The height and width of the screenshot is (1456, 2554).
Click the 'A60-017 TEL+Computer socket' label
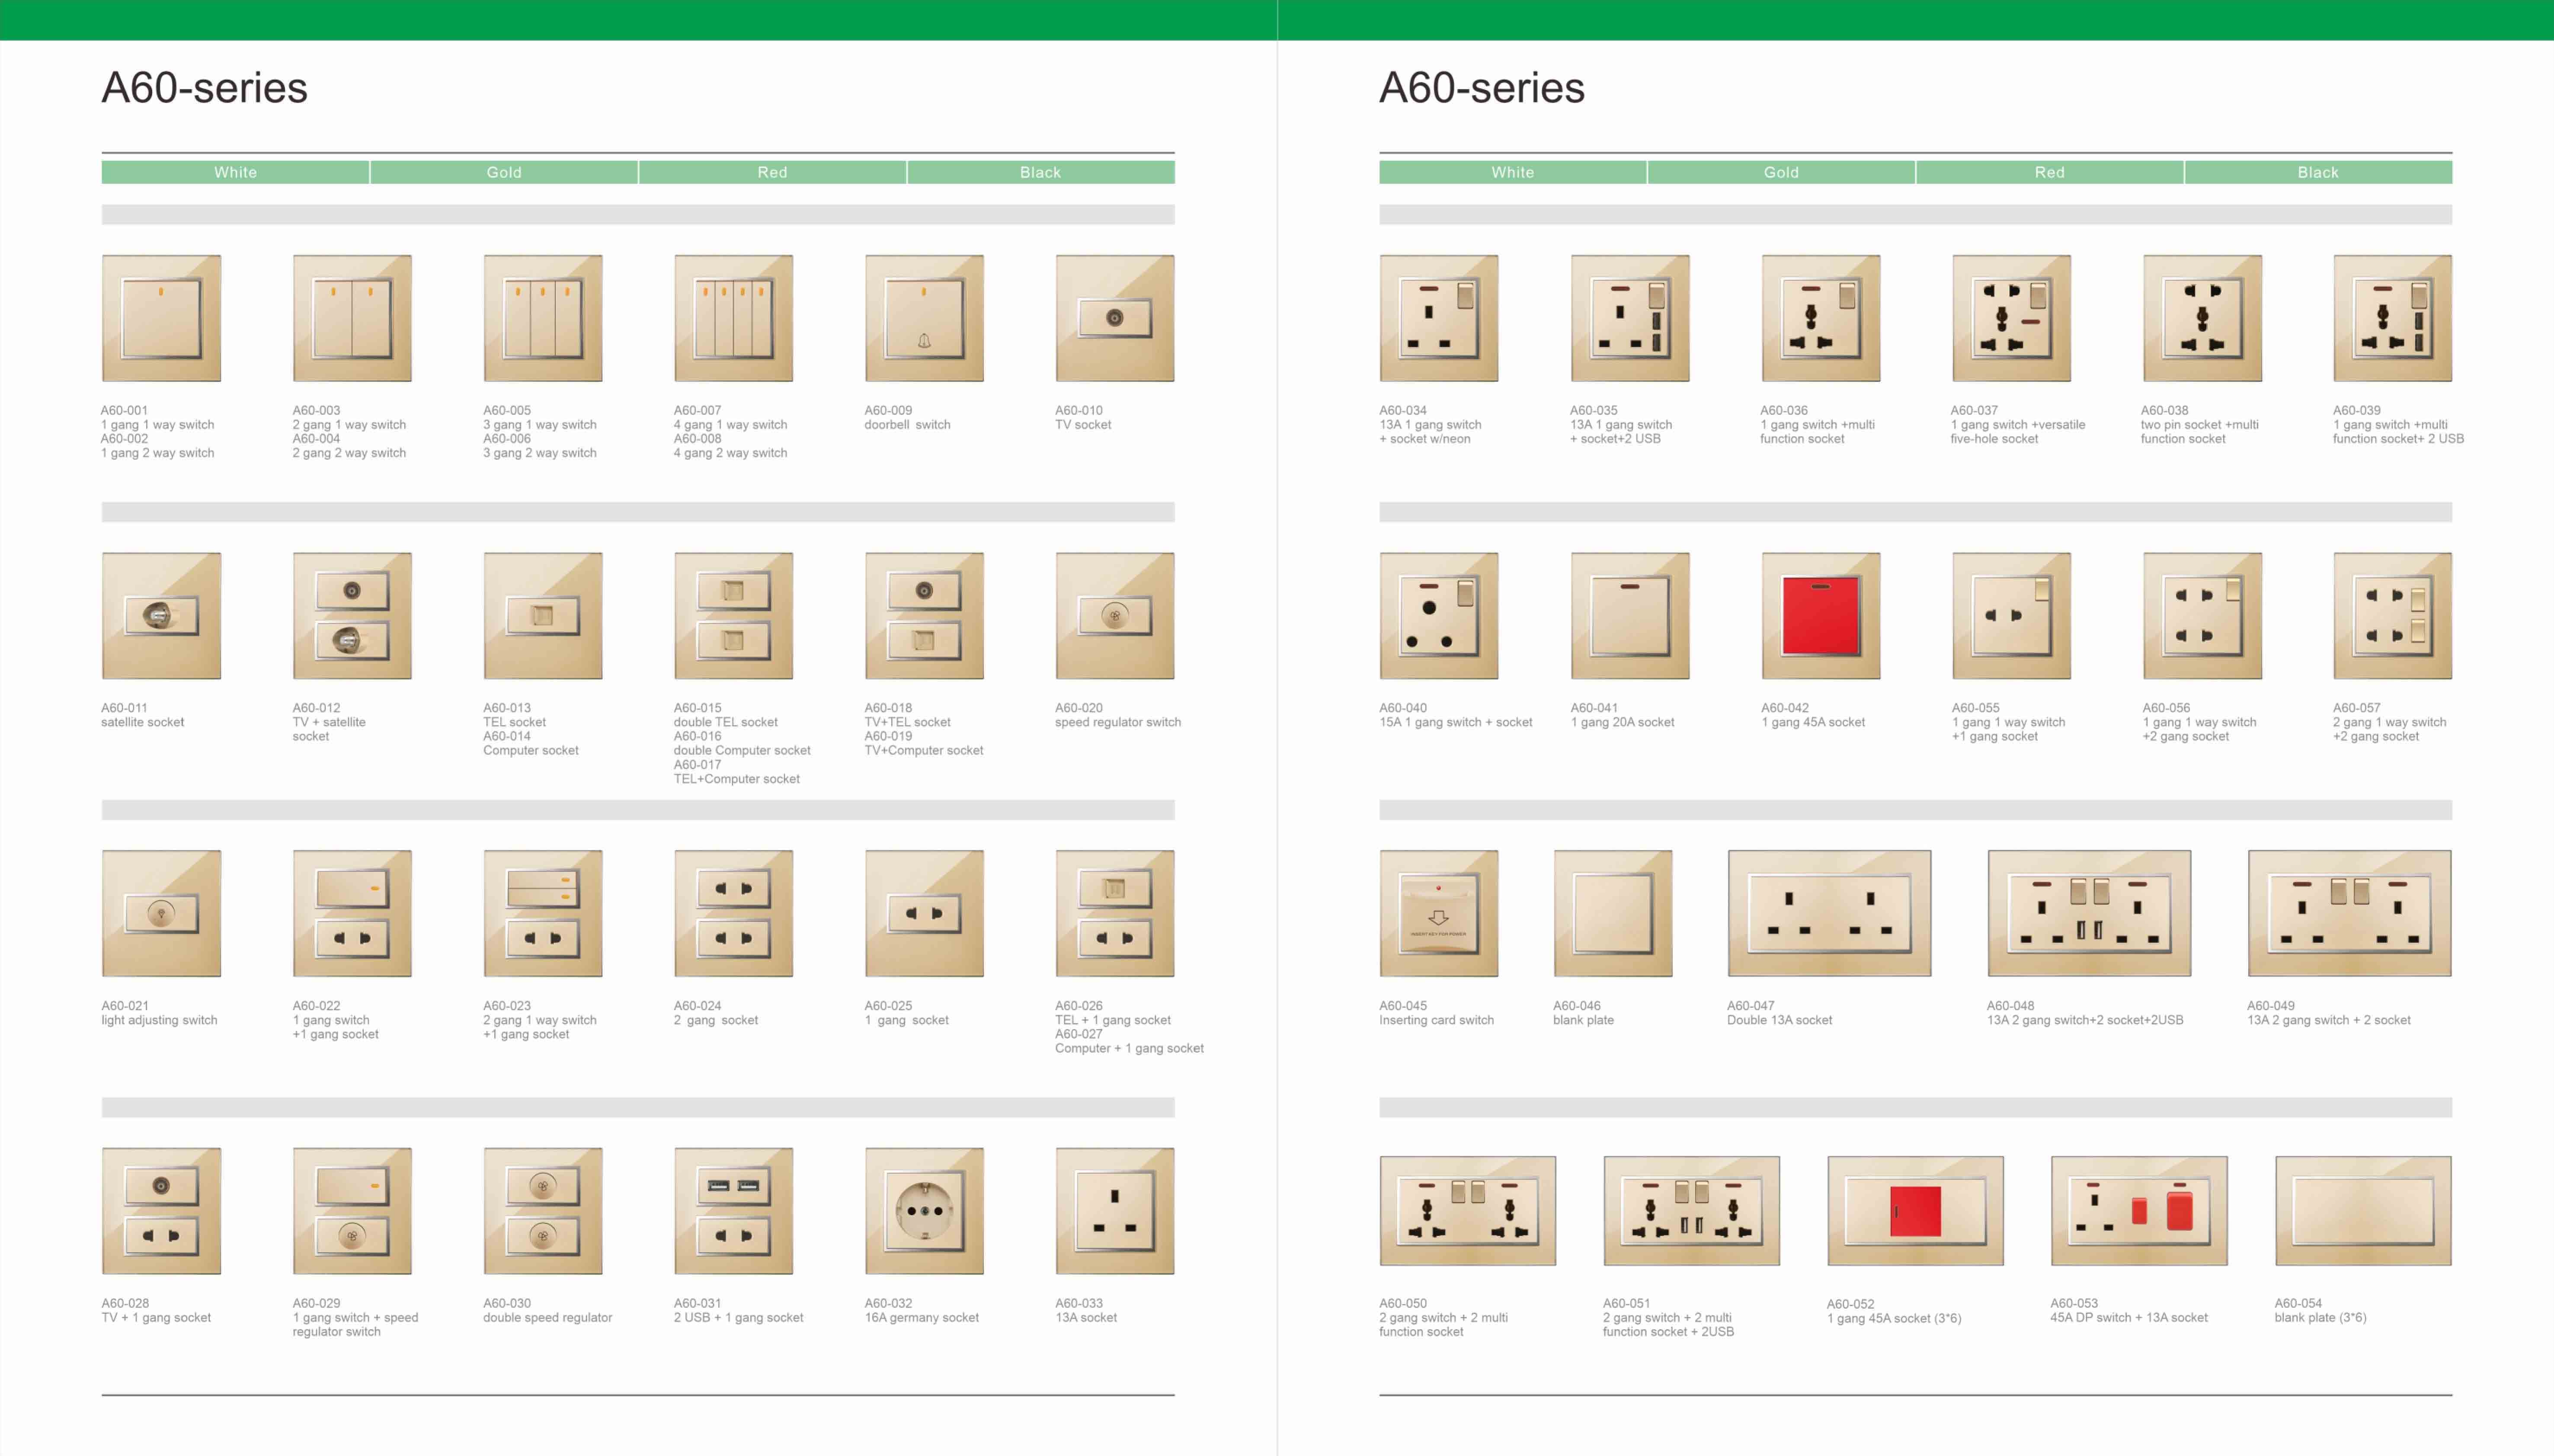tap(737, 772)
